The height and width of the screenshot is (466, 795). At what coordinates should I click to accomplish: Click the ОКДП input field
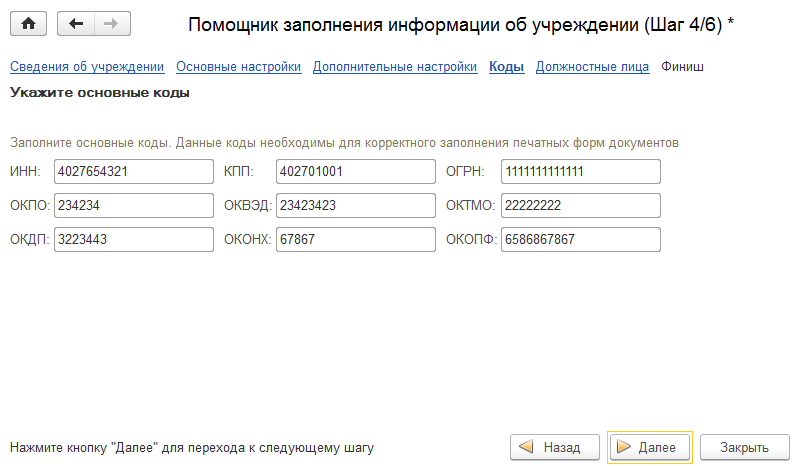[x=134, y=240]
